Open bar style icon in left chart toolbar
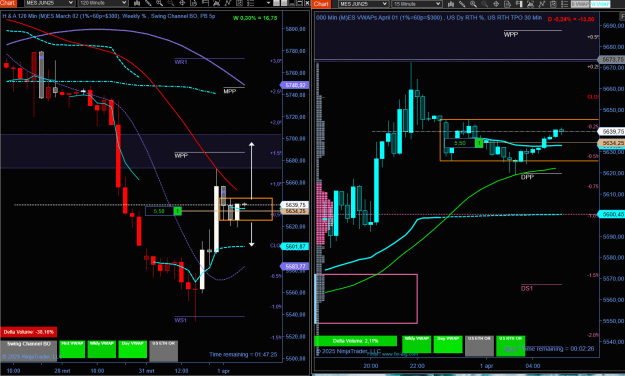Screen dimensions: 625x376 click(x=137, y=3)
